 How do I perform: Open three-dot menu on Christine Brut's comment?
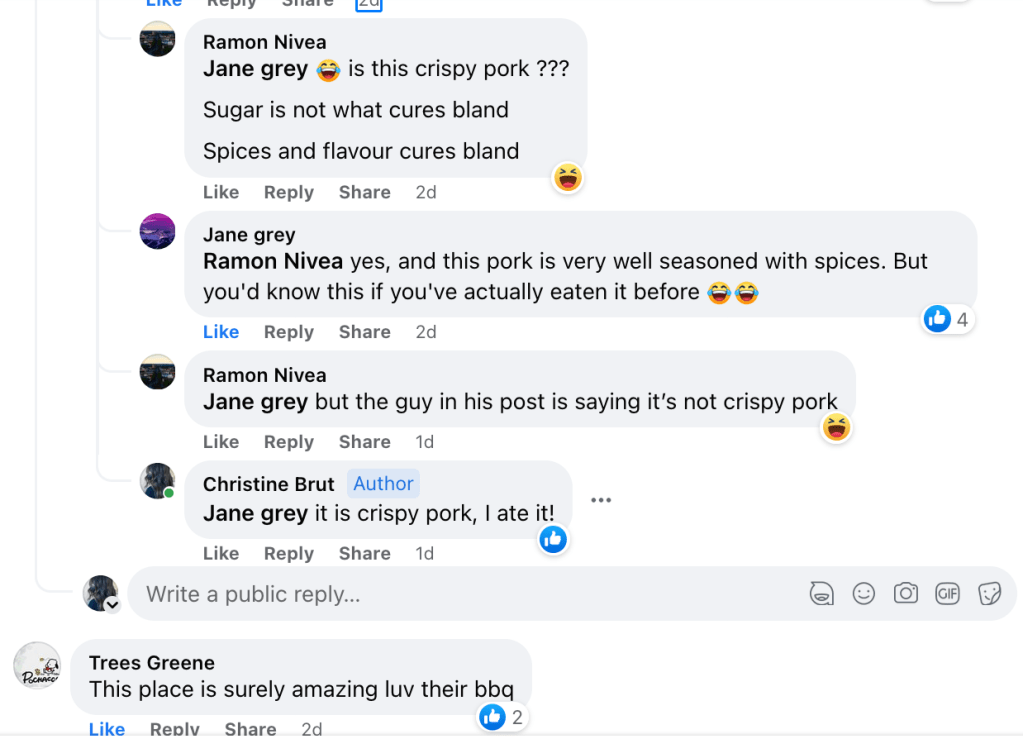tap(601, 500)
